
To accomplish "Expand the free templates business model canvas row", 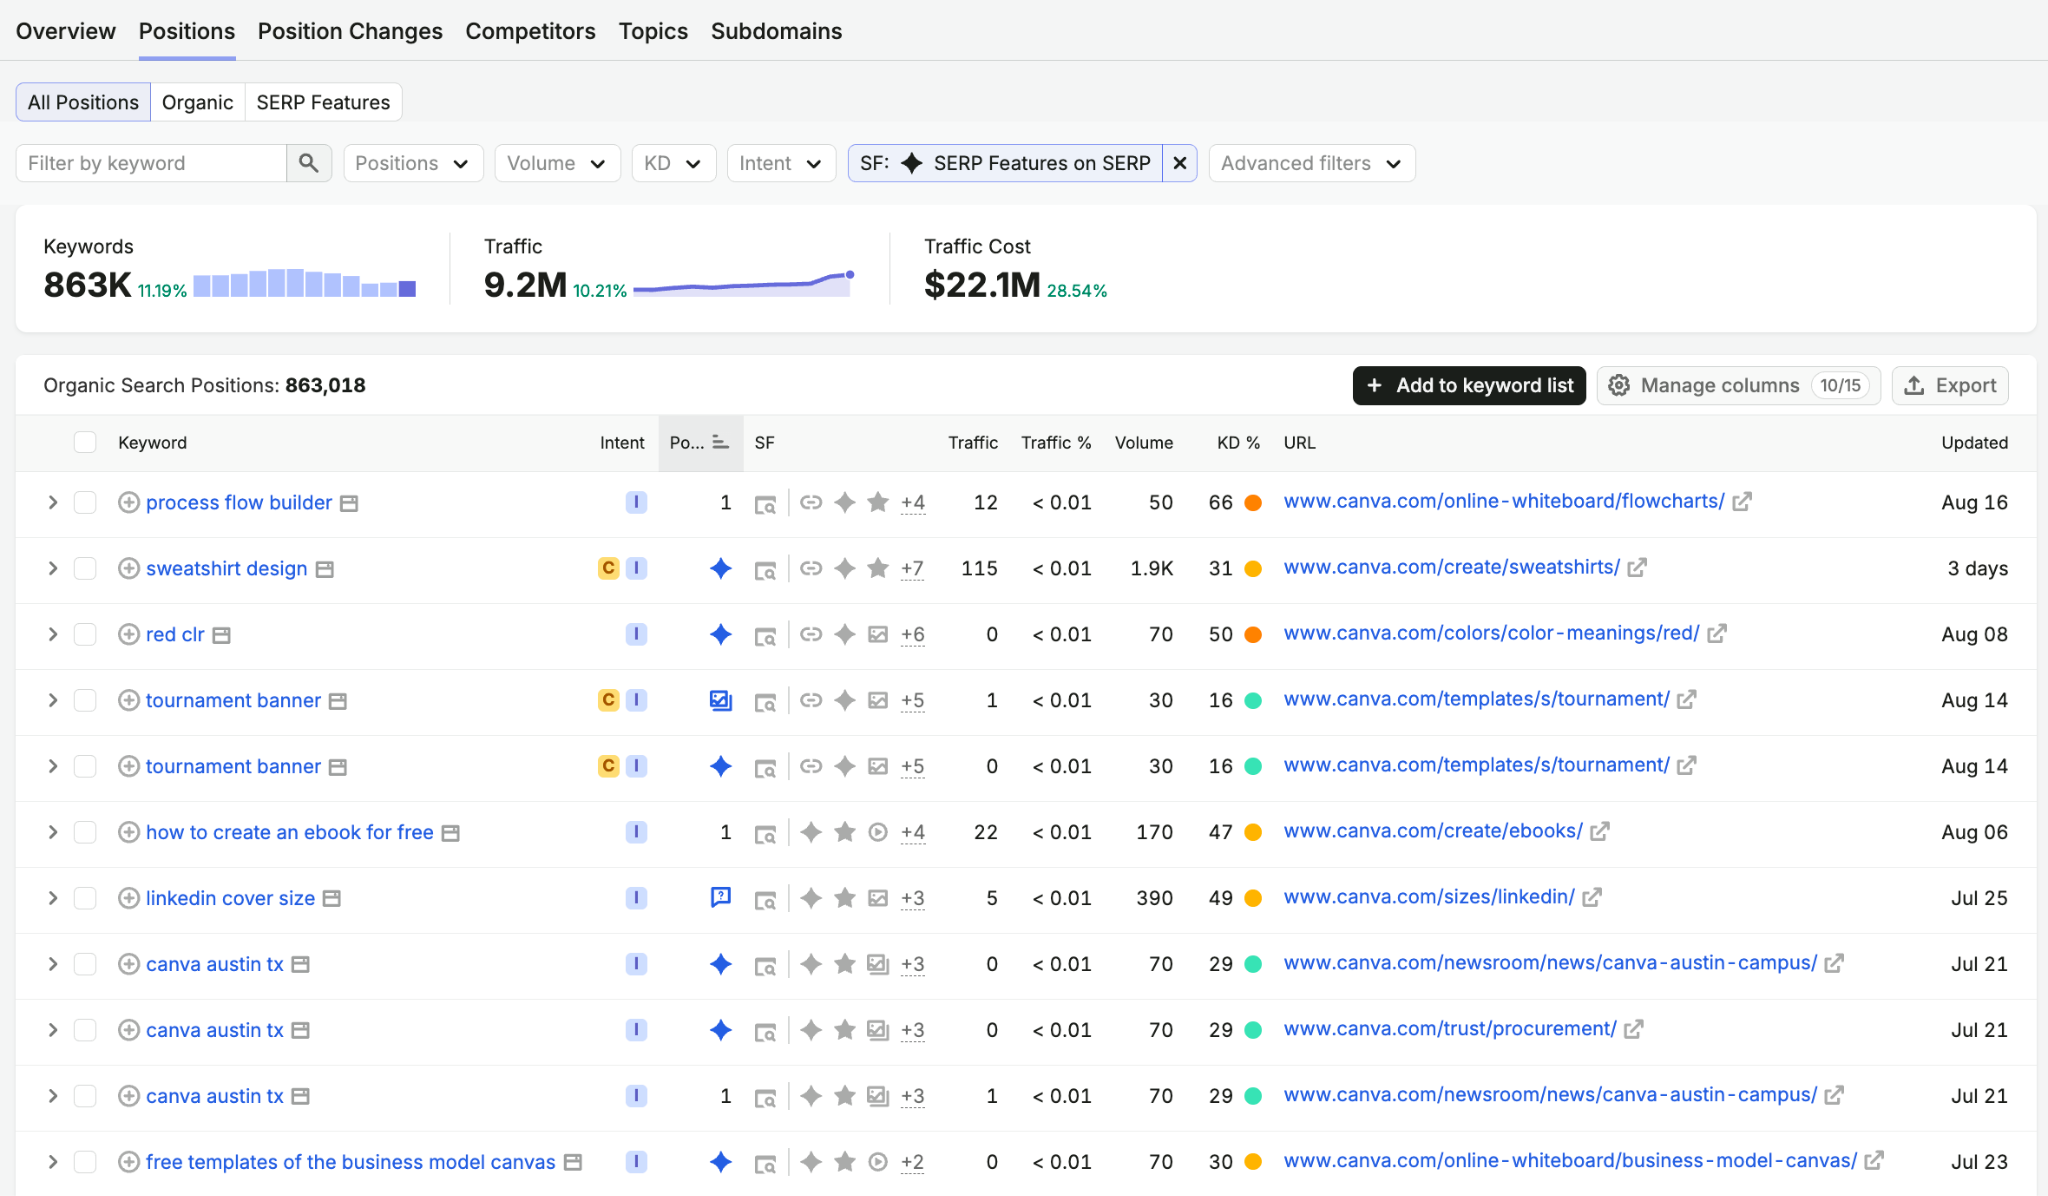I will (53, 1162).
